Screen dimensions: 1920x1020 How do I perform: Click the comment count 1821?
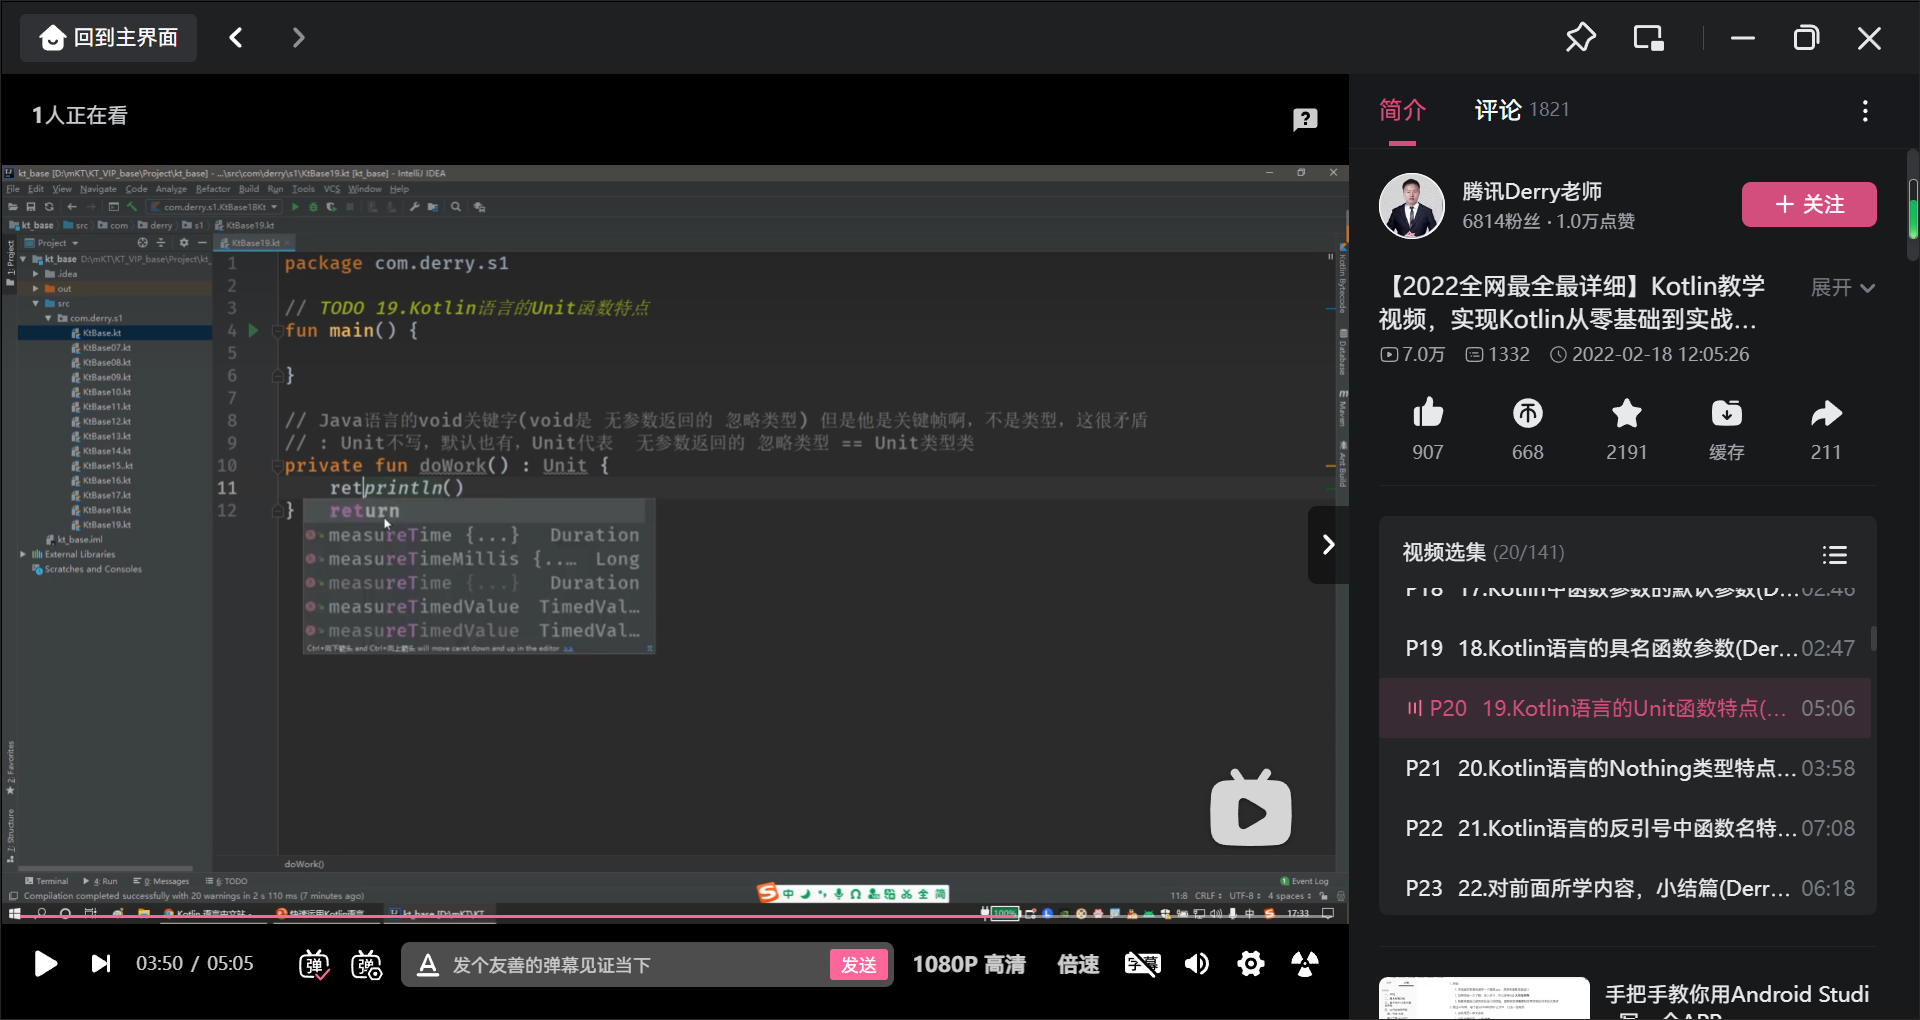point(1549,110)
